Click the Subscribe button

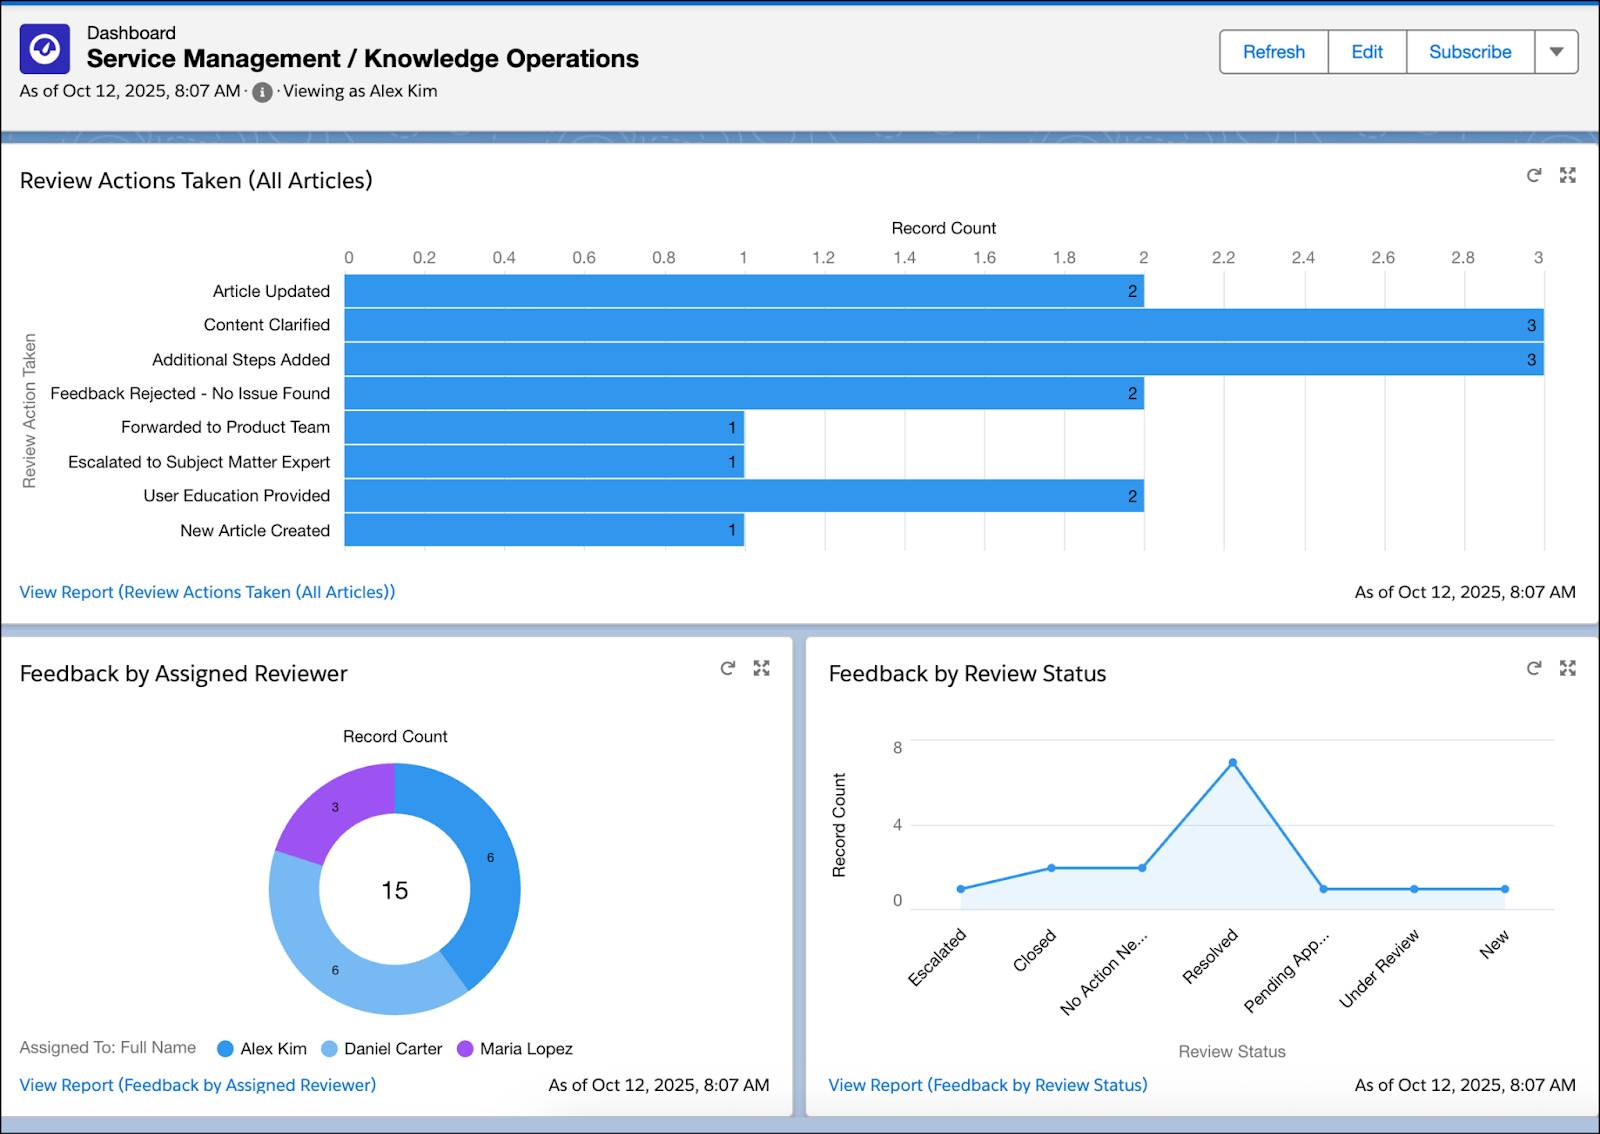coord(1470,52)
